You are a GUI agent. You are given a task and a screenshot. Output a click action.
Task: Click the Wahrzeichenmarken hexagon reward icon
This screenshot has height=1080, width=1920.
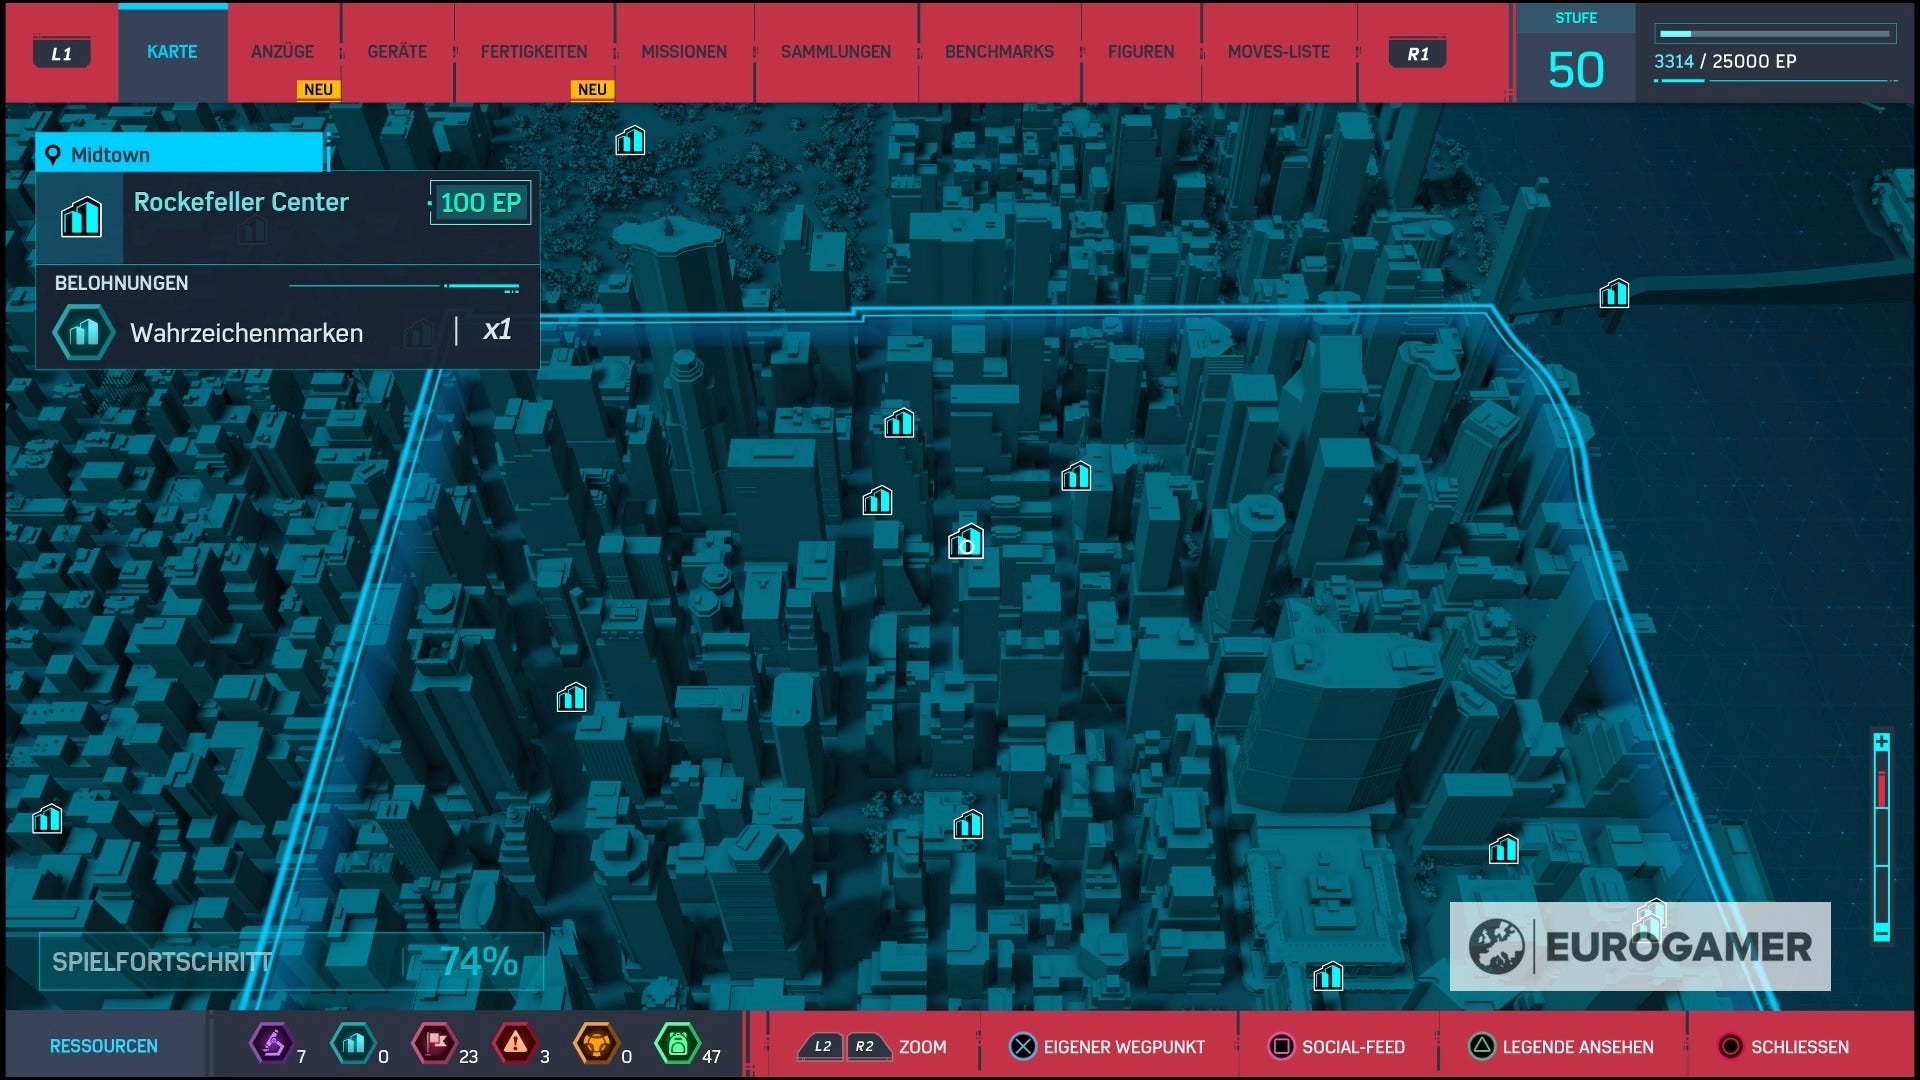point(84,332)
